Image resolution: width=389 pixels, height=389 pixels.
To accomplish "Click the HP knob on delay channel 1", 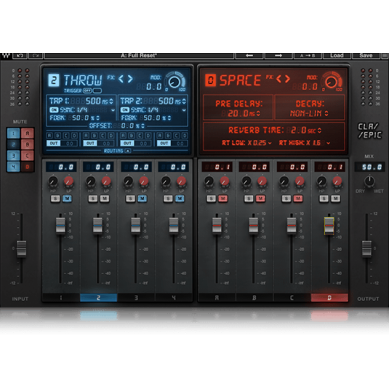I will point(53,182).
